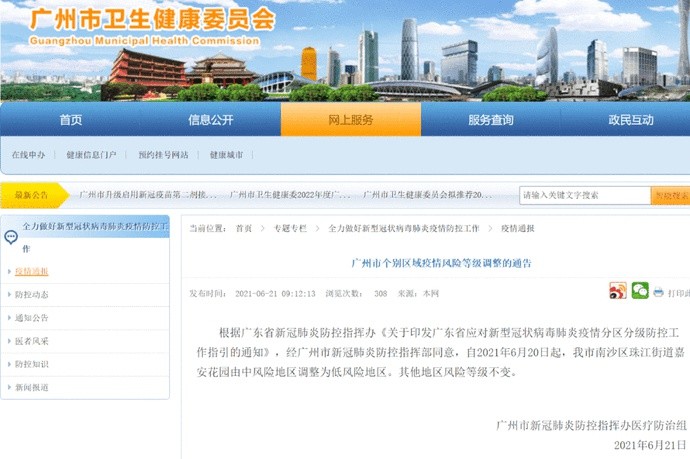Open the 首页 navigation tab
The image size is (690, 459).
click(x=70, y=120)
